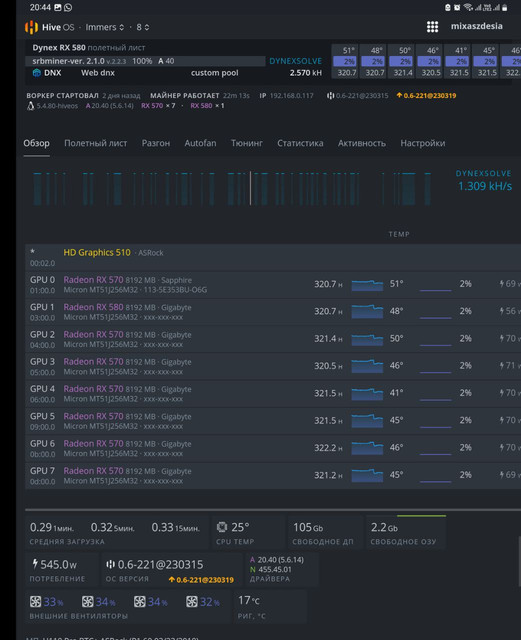Screen dimensions: 521x640
Task: Click the 320.7 H hashrate of GPU 1
Action: 328,312
